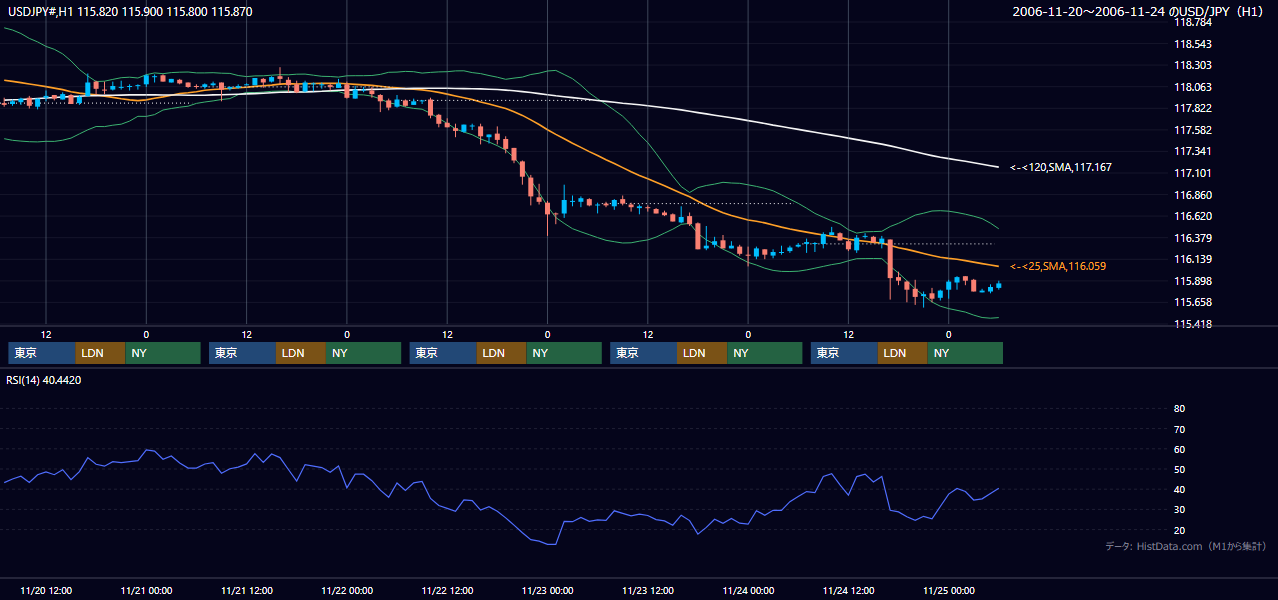Choose the 11/24 00:00 time label

pyautogui.click(x=749, y=590)
